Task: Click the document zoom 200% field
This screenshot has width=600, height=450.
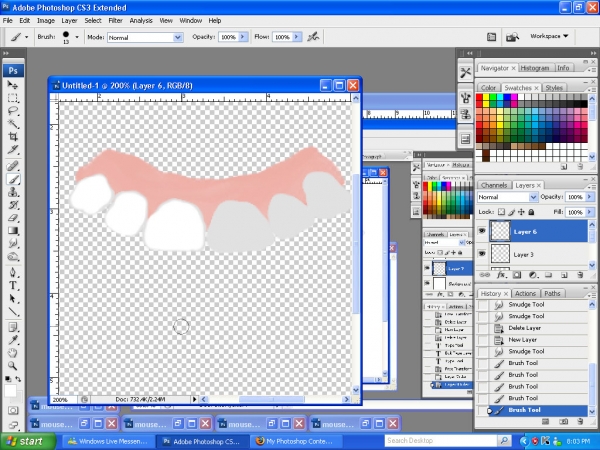Action: pos(64,399)
